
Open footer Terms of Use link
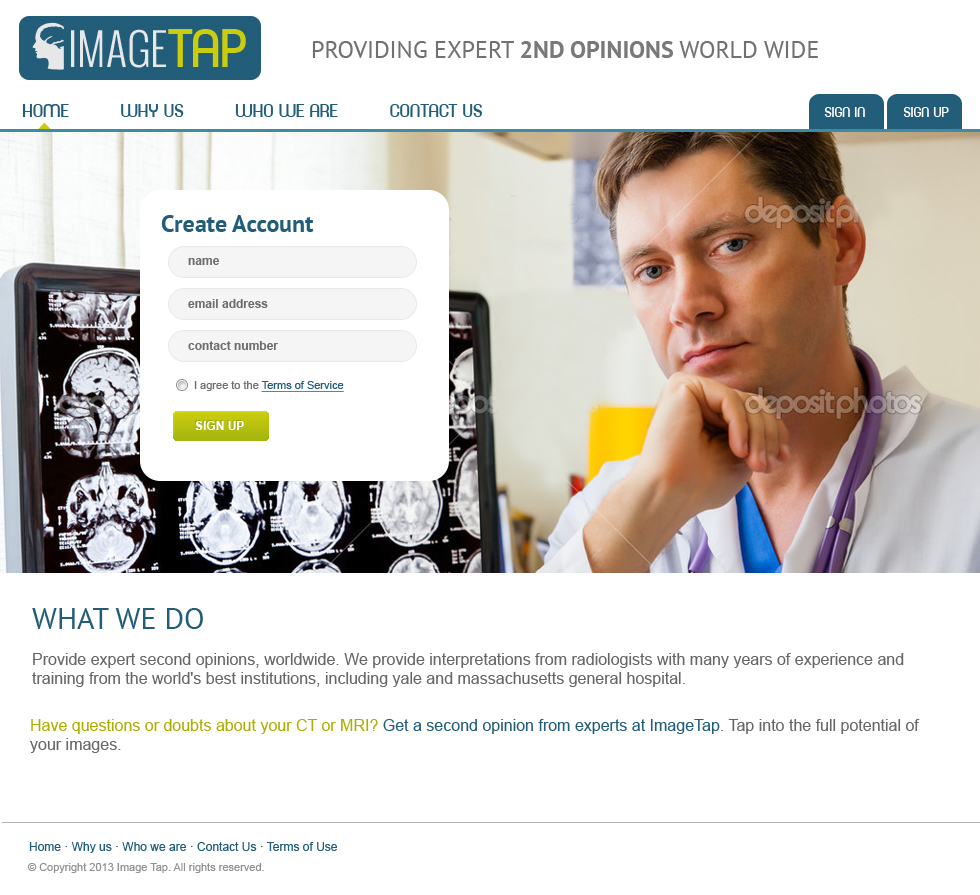[302, 846]
